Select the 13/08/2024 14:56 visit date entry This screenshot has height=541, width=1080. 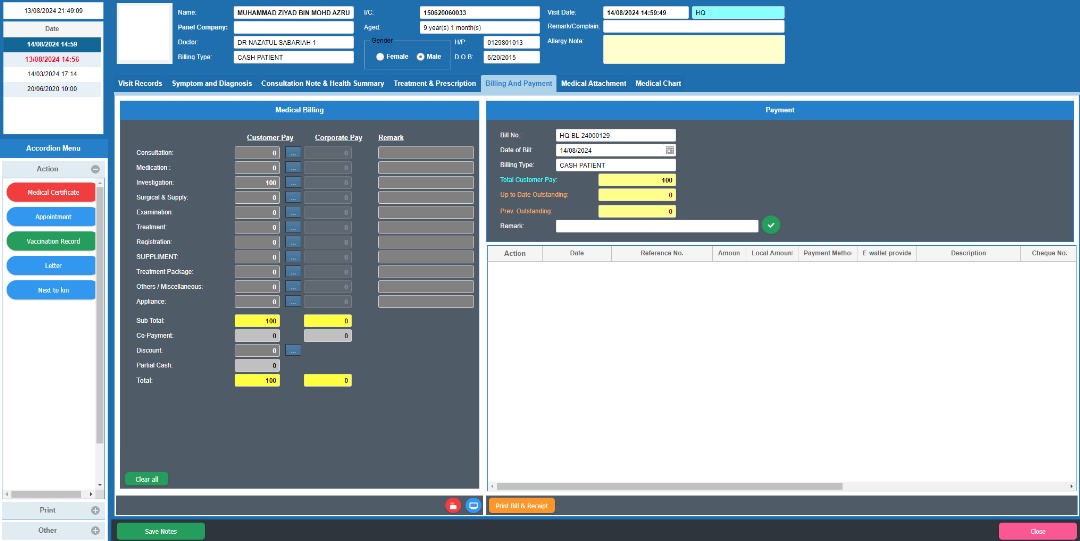tap(52, 59)
